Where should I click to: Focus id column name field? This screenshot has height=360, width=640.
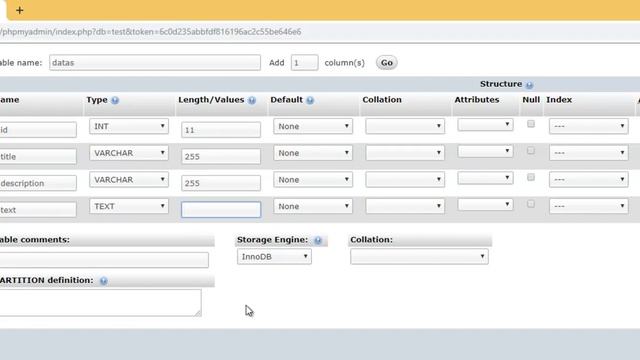click(x=38, y=130)
